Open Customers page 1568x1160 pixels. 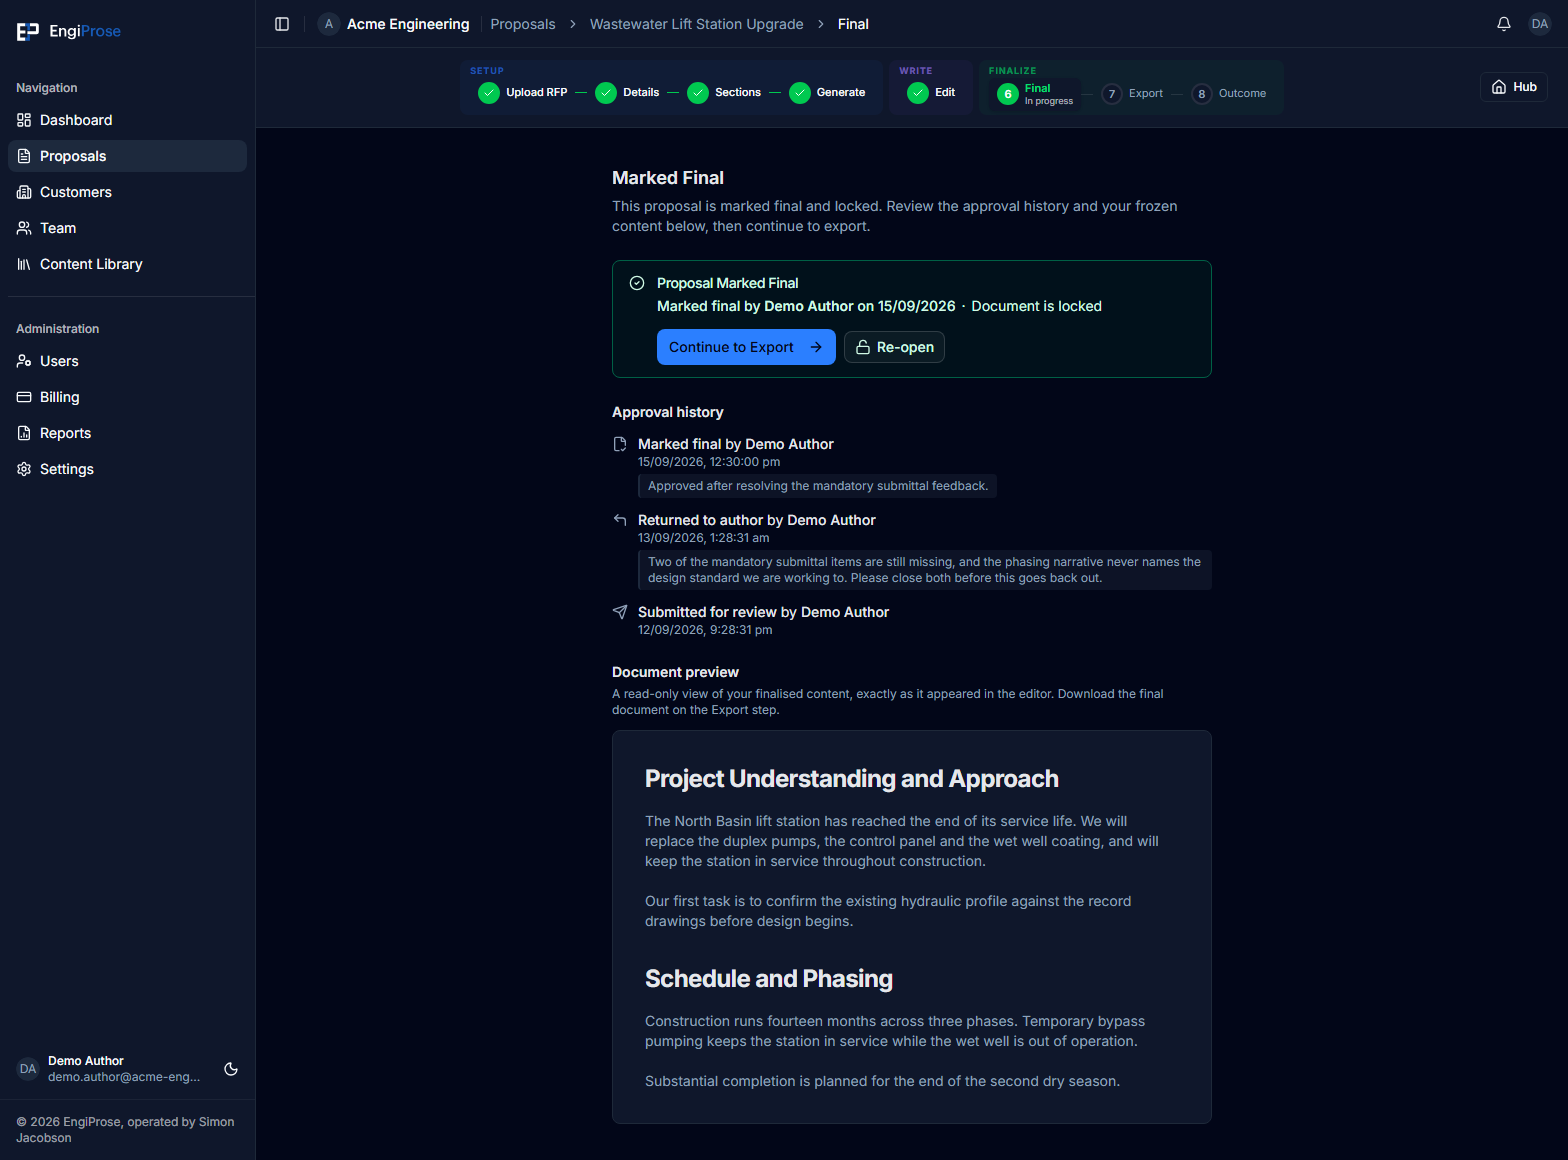tap(127, 192)
